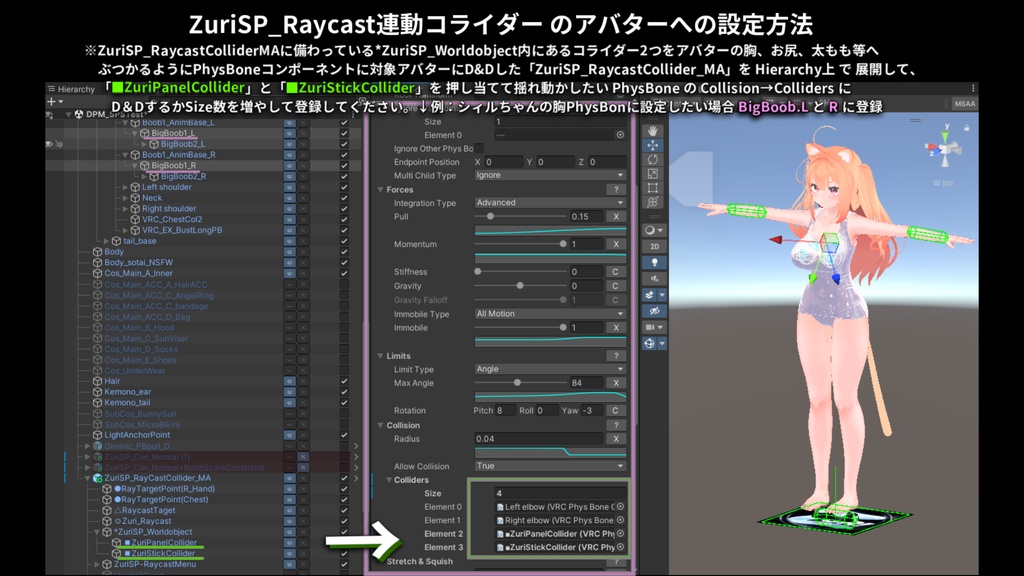Collapse the Forces section
Image resolution: width=1024 pixels, height=576 pixels.
380,189
